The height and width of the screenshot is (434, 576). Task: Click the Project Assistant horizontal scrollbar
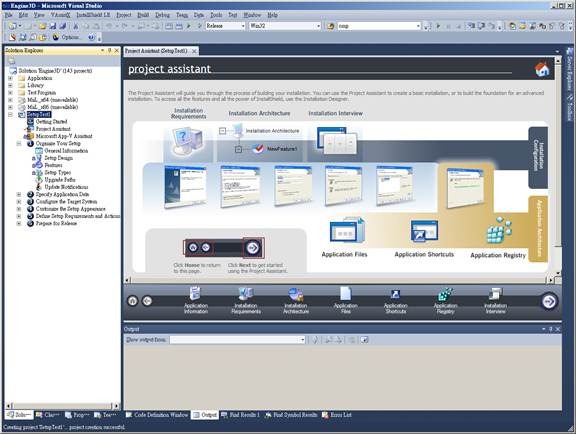pyautogui.click(x=339, y=280)
